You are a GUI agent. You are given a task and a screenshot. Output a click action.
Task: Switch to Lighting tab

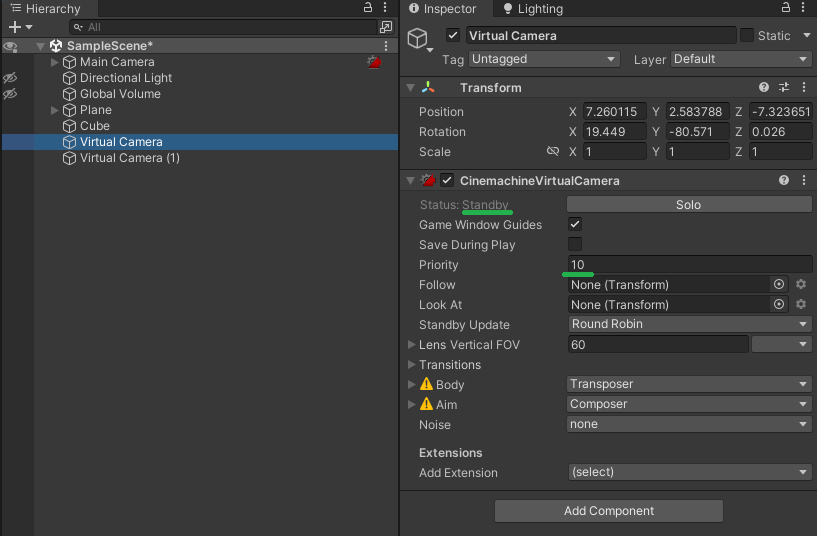[x=533, y=8]
